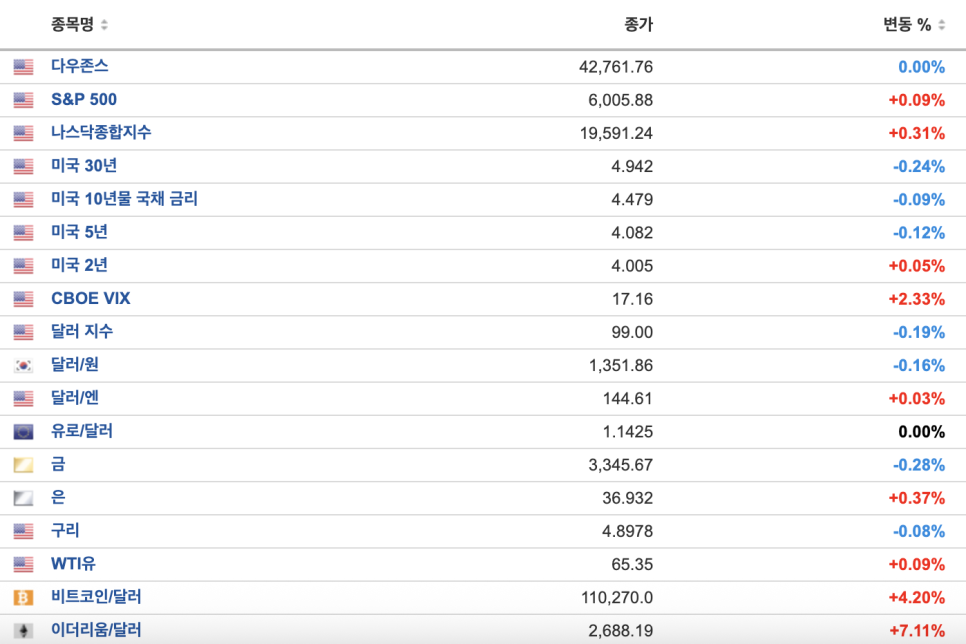The image size is (966, 644).
Task: Select the -0.28% change value
Action: click(x=919, y=465)
